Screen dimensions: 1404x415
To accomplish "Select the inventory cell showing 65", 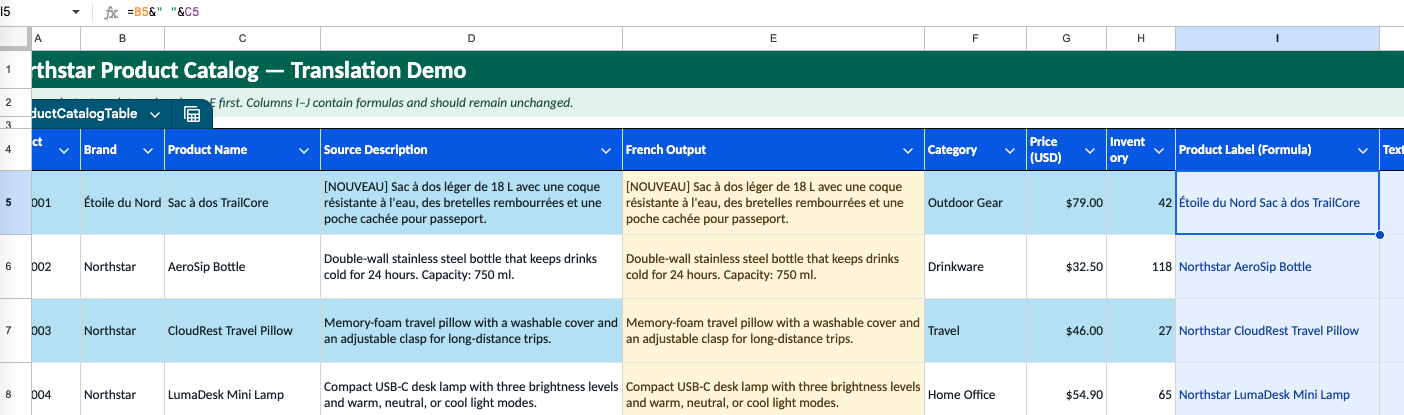I will 1141,389.
